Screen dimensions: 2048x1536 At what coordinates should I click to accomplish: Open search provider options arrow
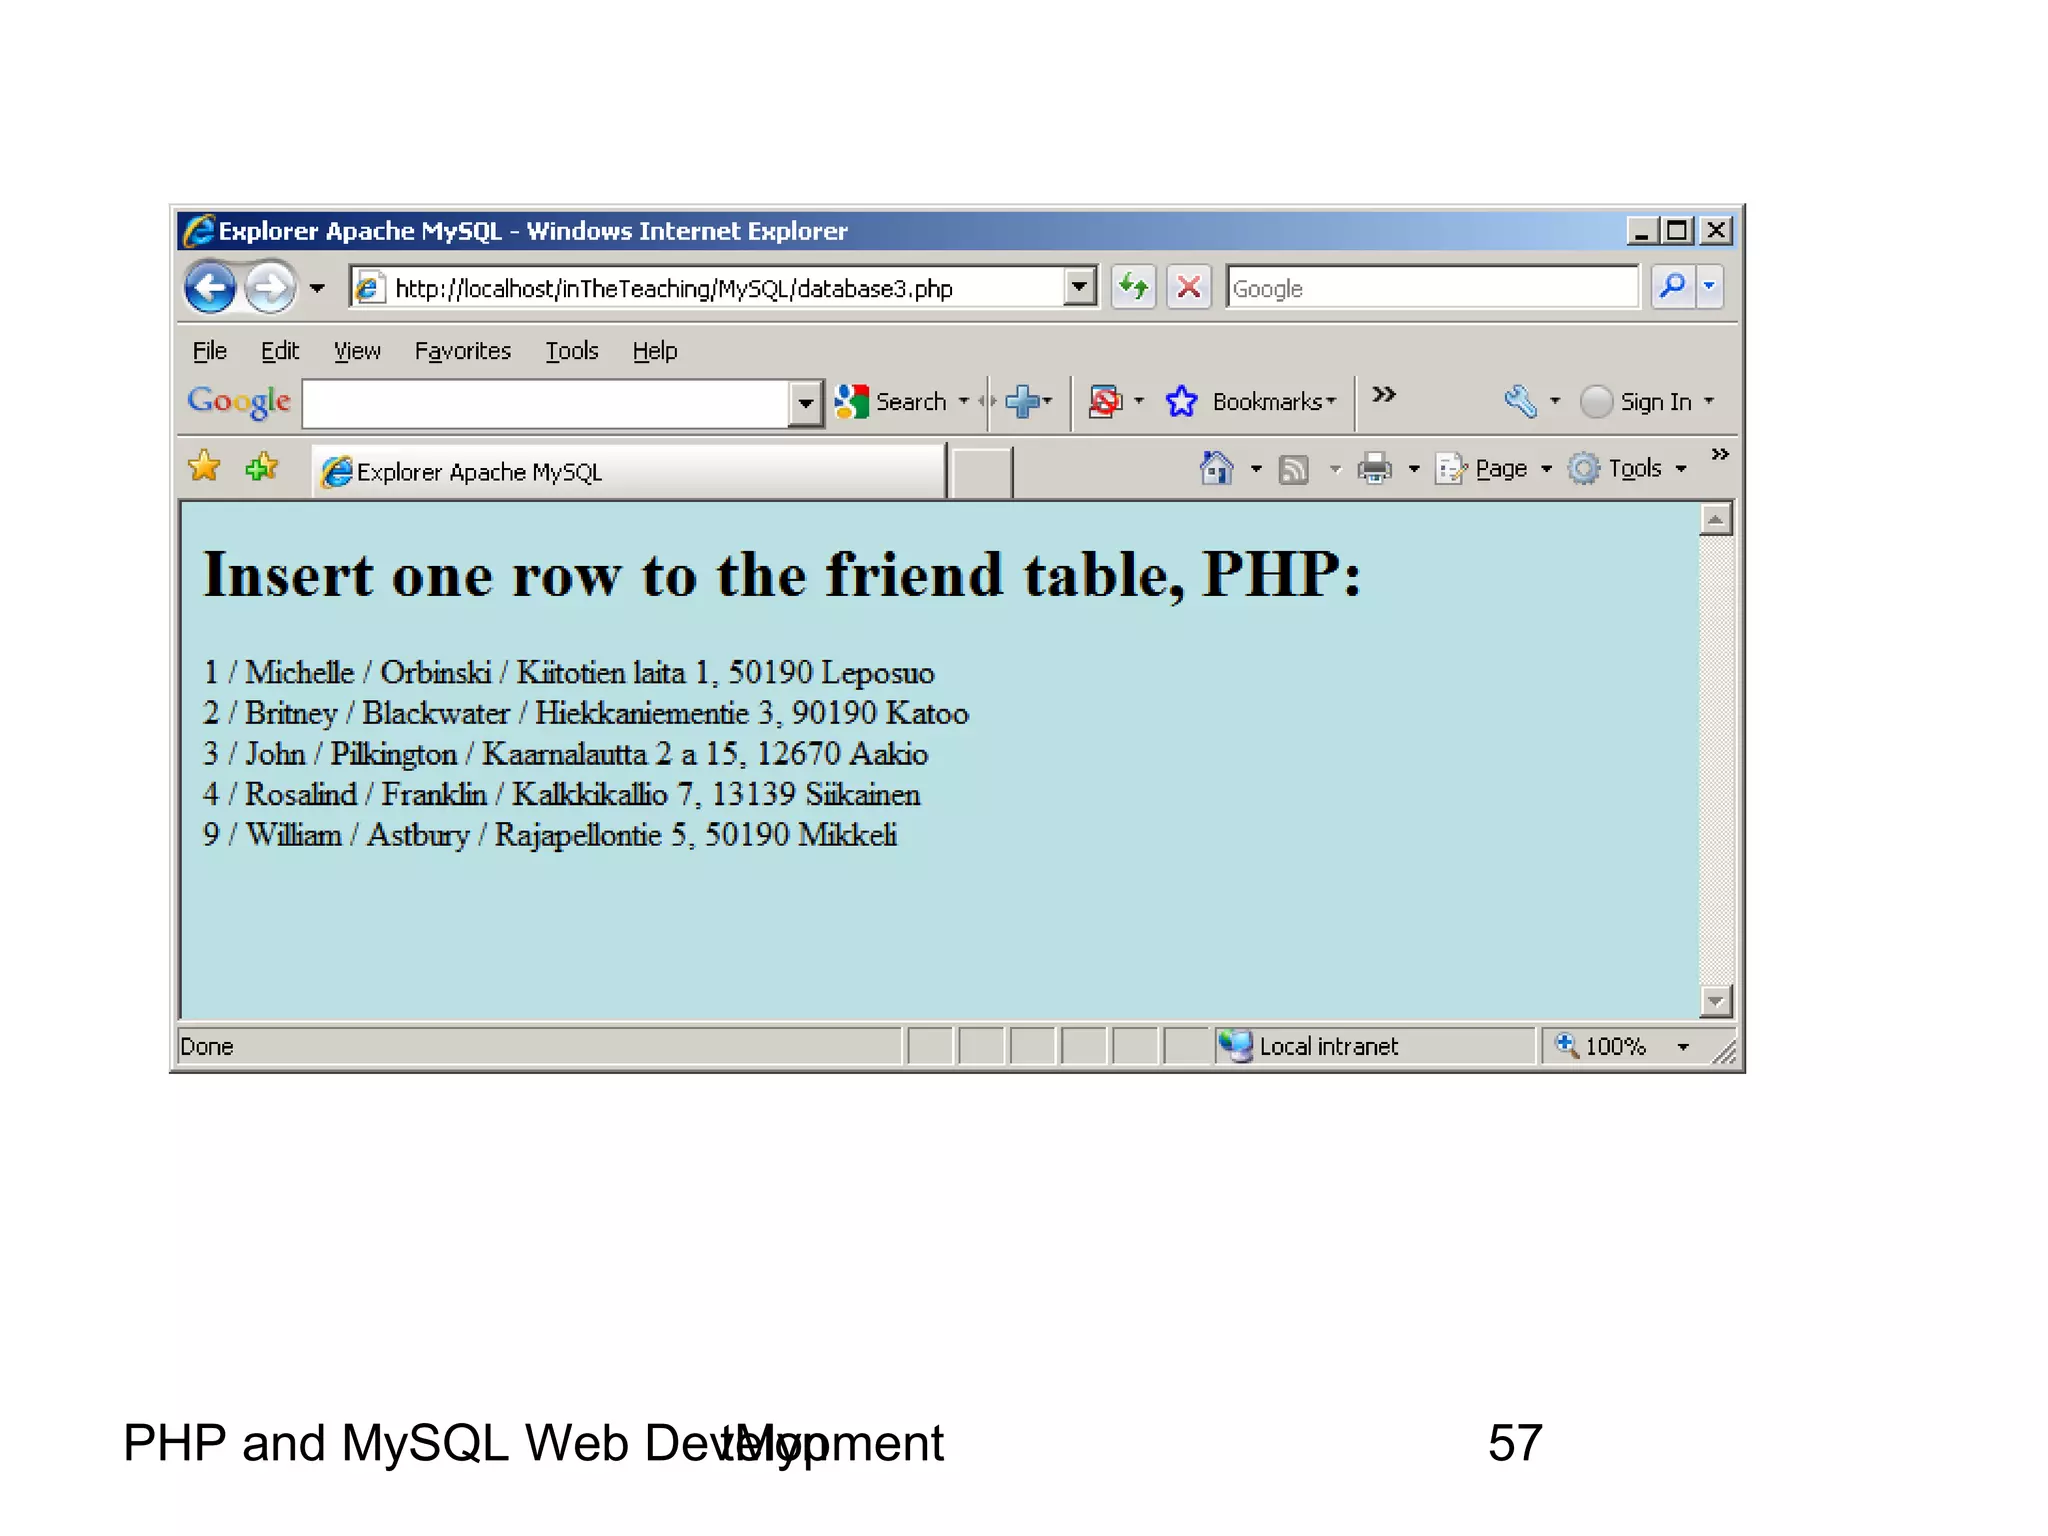1710,287
